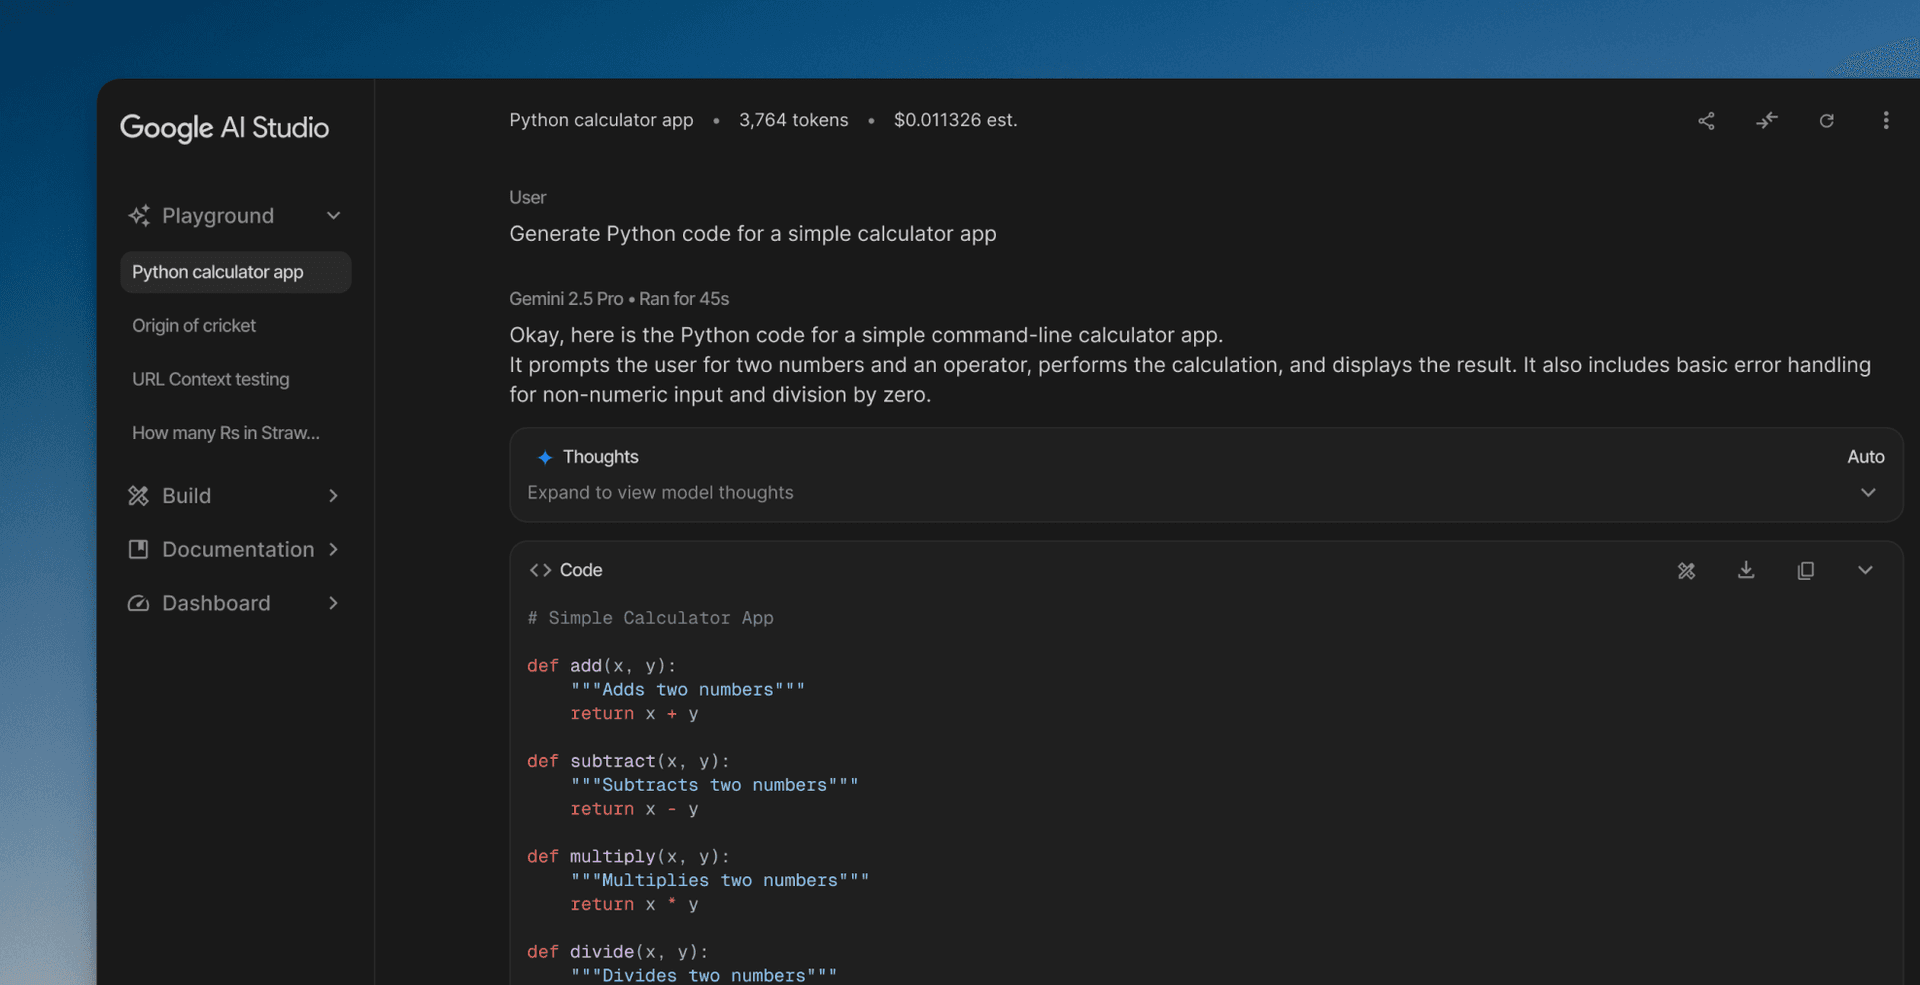Open the Build section
The image size is (1920, 985).
(187, 495)
